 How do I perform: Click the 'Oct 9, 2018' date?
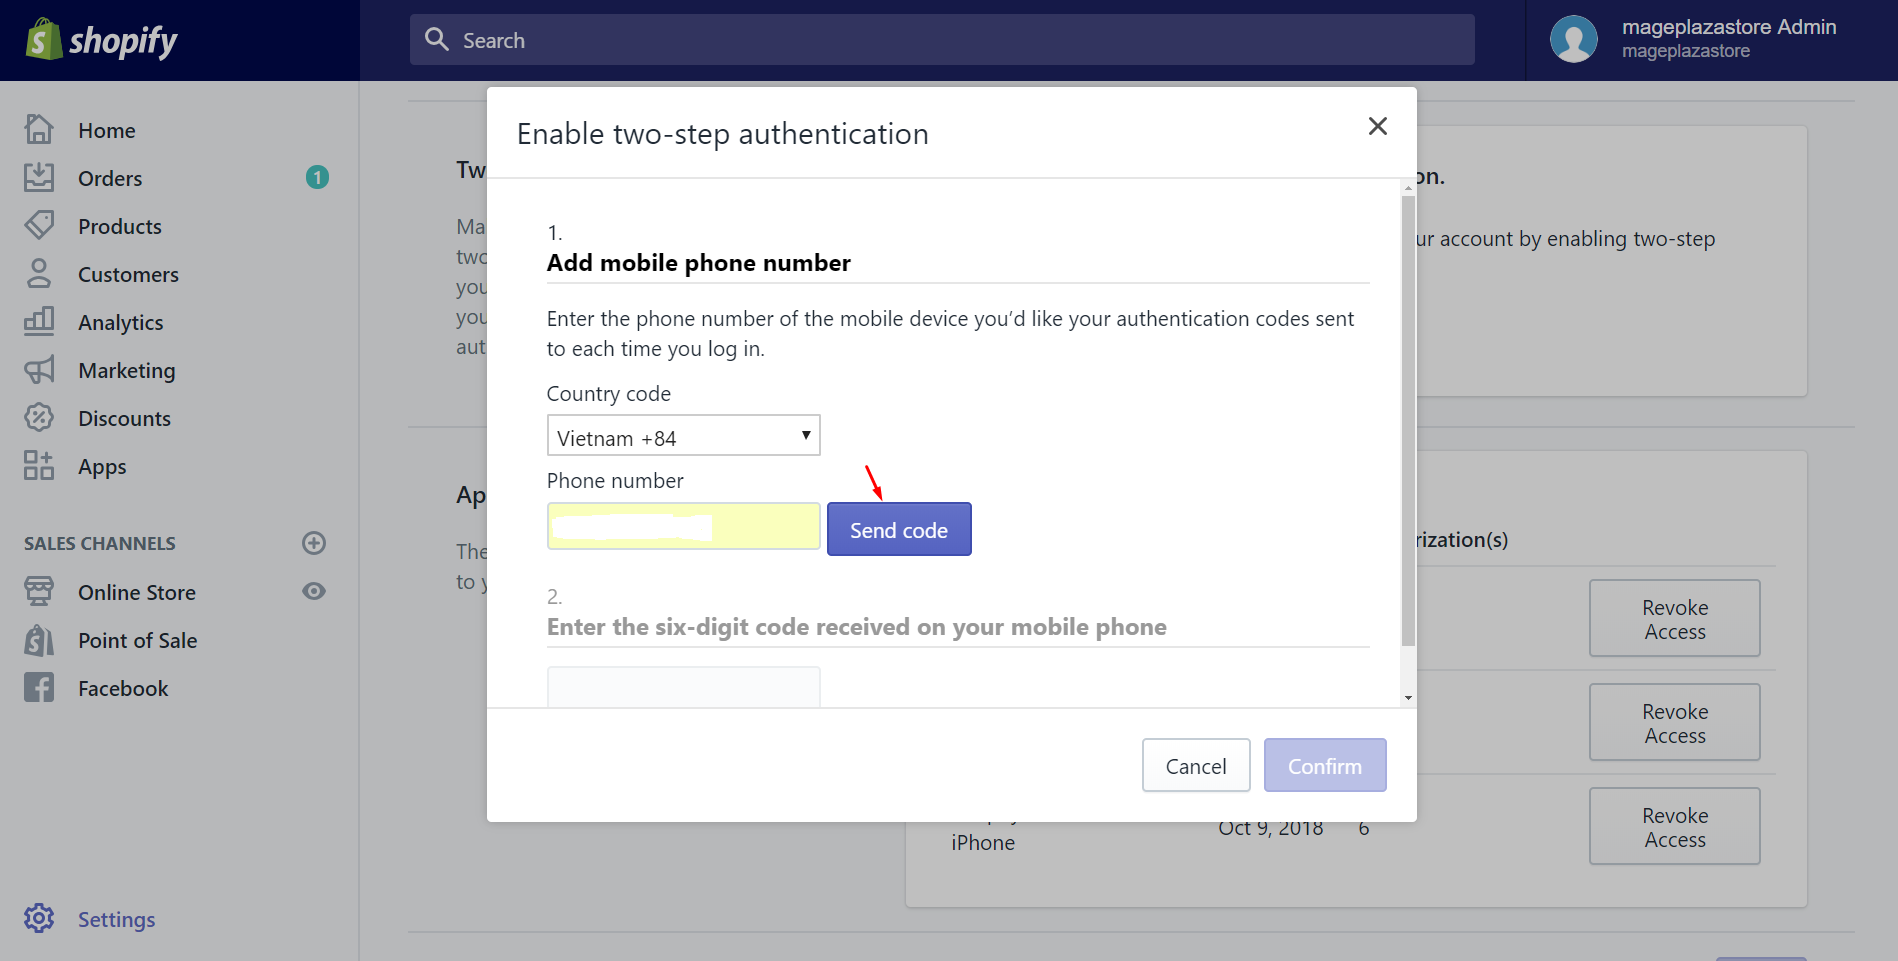tap(1270, 830)
